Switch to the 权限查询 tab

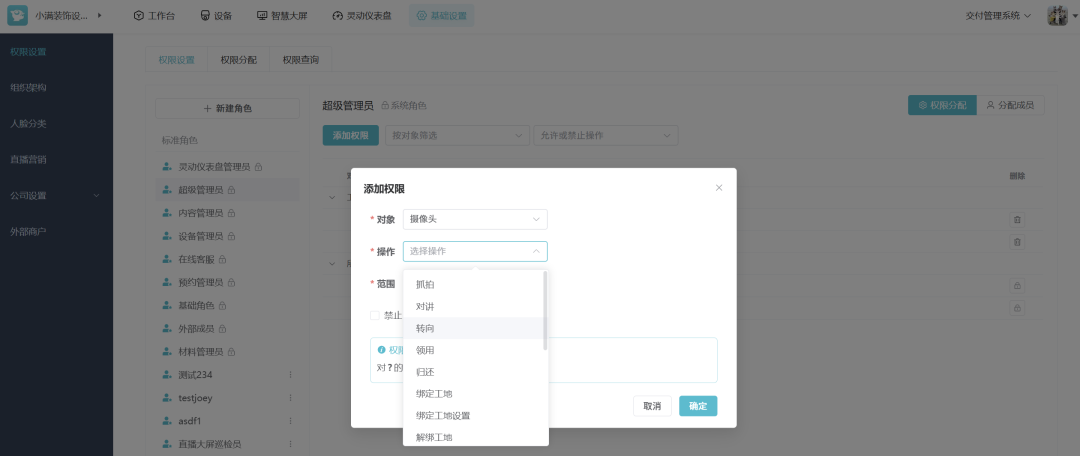[x=300, y=60]
